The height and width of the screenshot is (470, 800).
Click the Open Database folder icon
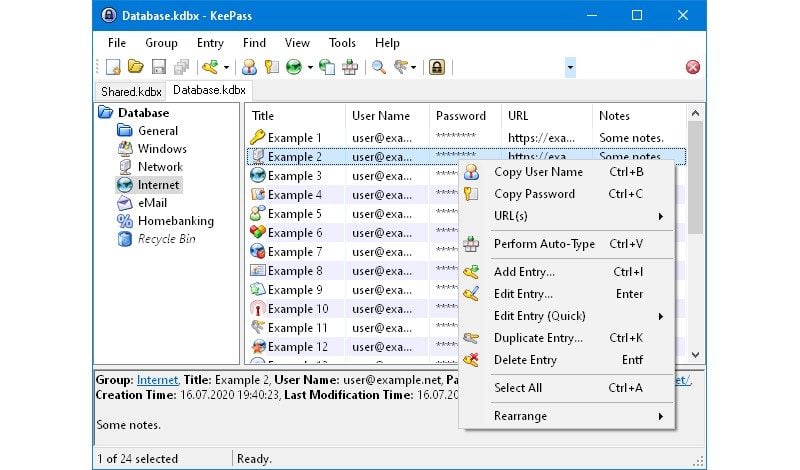(x=135, y=68)
